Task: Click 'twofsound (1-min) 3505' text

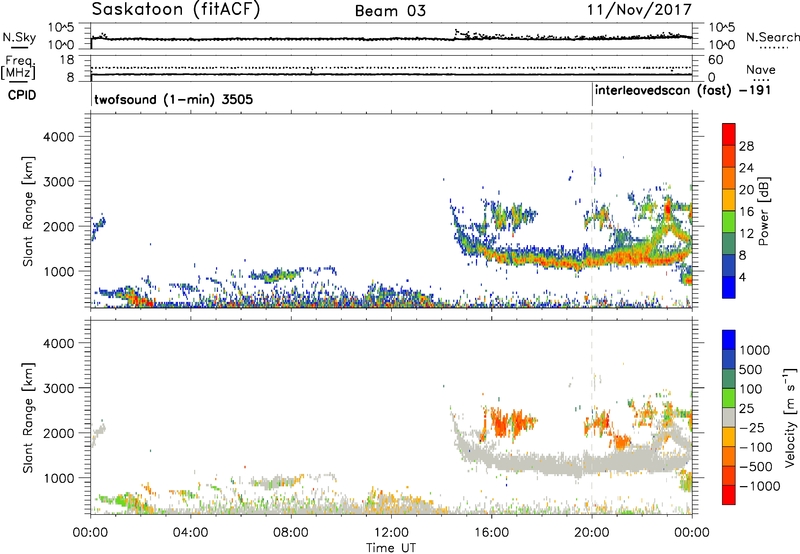Action: pos(173,99)
